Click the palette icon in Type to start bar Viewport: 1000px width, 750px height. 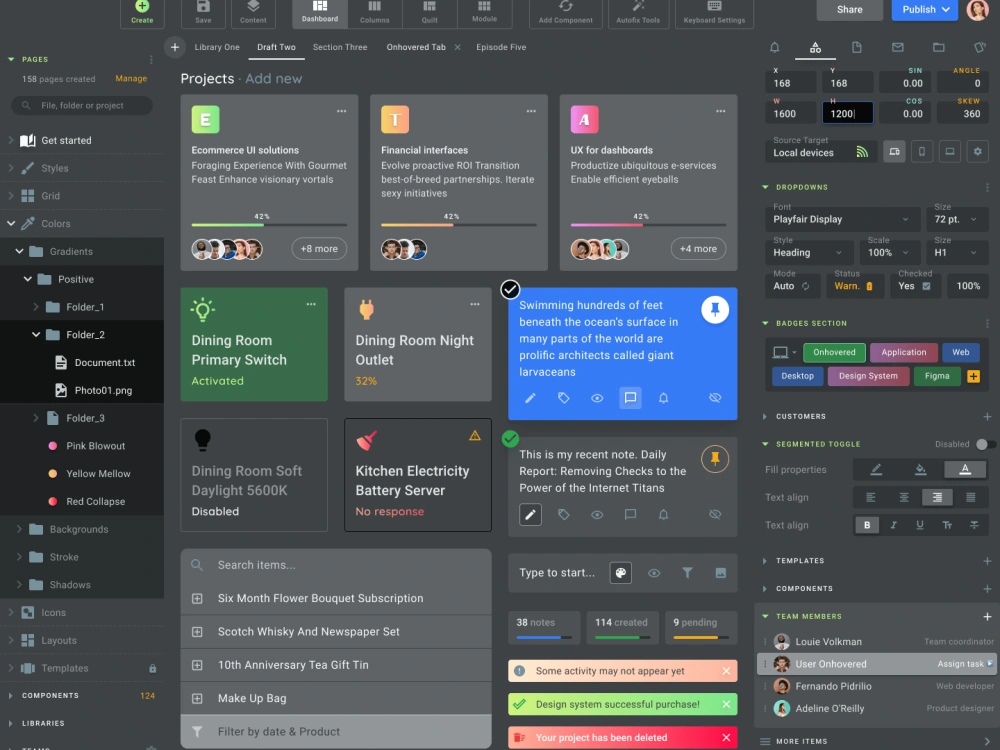[621, 573]
